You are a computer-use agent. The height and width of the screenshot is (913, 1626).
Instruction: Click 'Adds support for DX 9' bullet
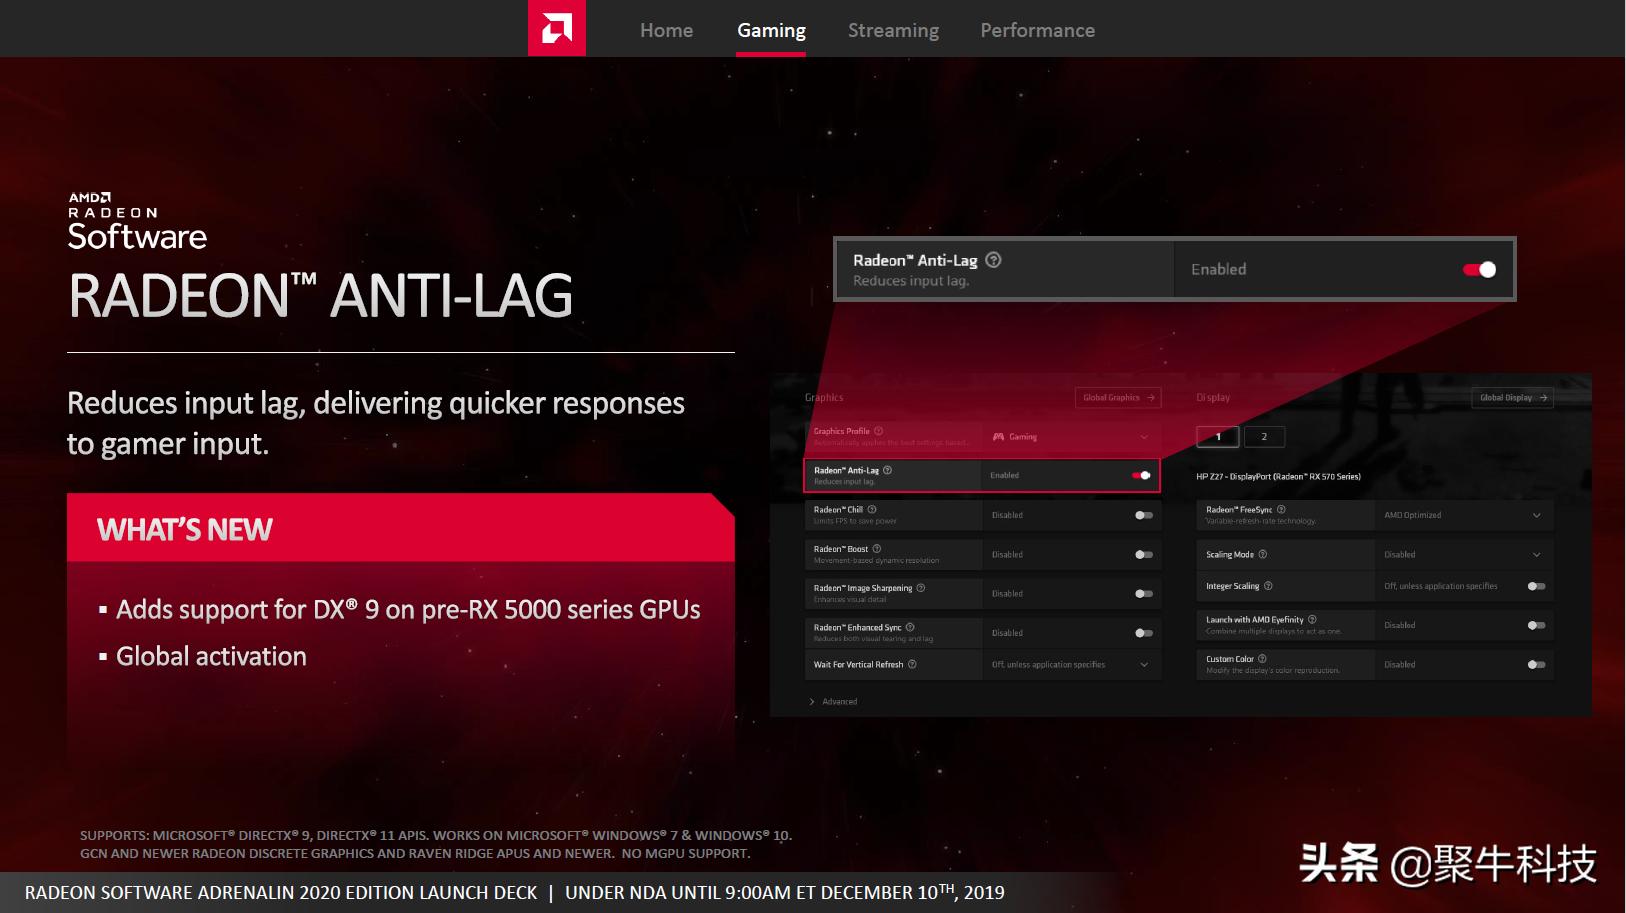click(x=408, y=609)
